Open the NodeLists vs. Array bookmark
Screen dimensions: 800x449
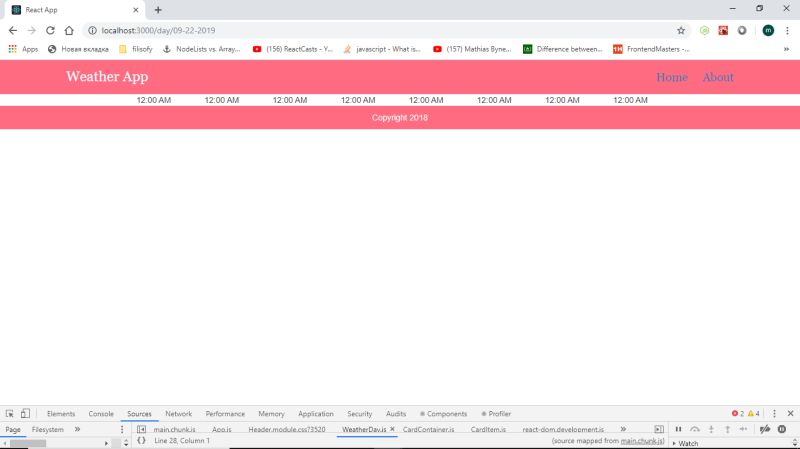pos(202,49)
